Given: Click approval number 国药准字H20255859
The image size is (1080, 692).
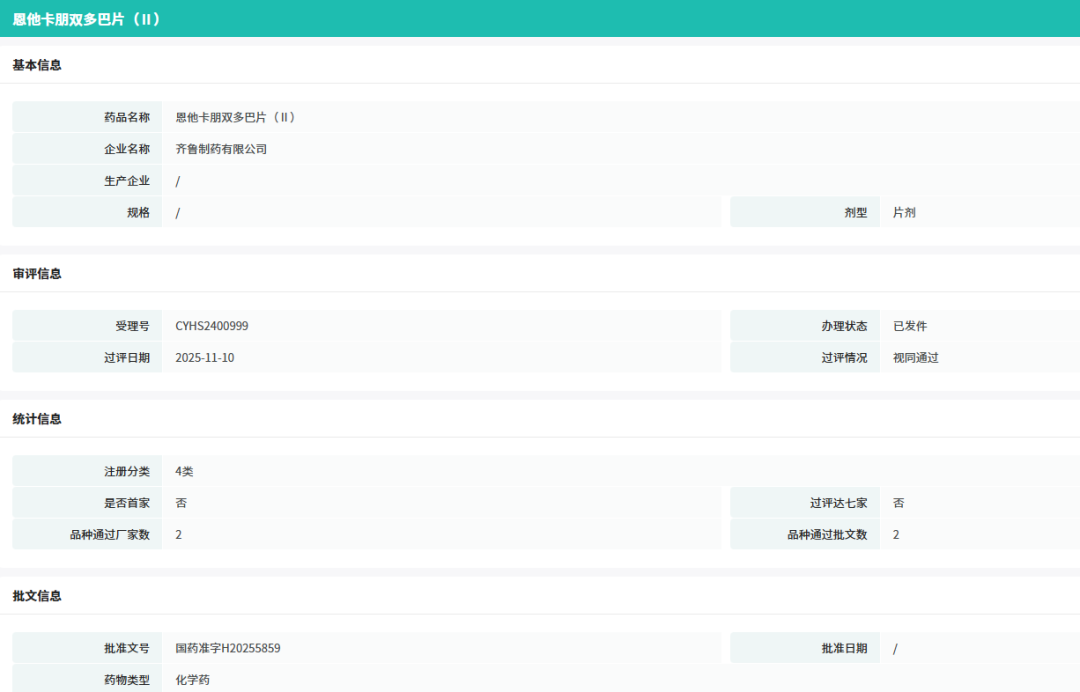Looking at the screenshot, I should (x=227, y=649).
